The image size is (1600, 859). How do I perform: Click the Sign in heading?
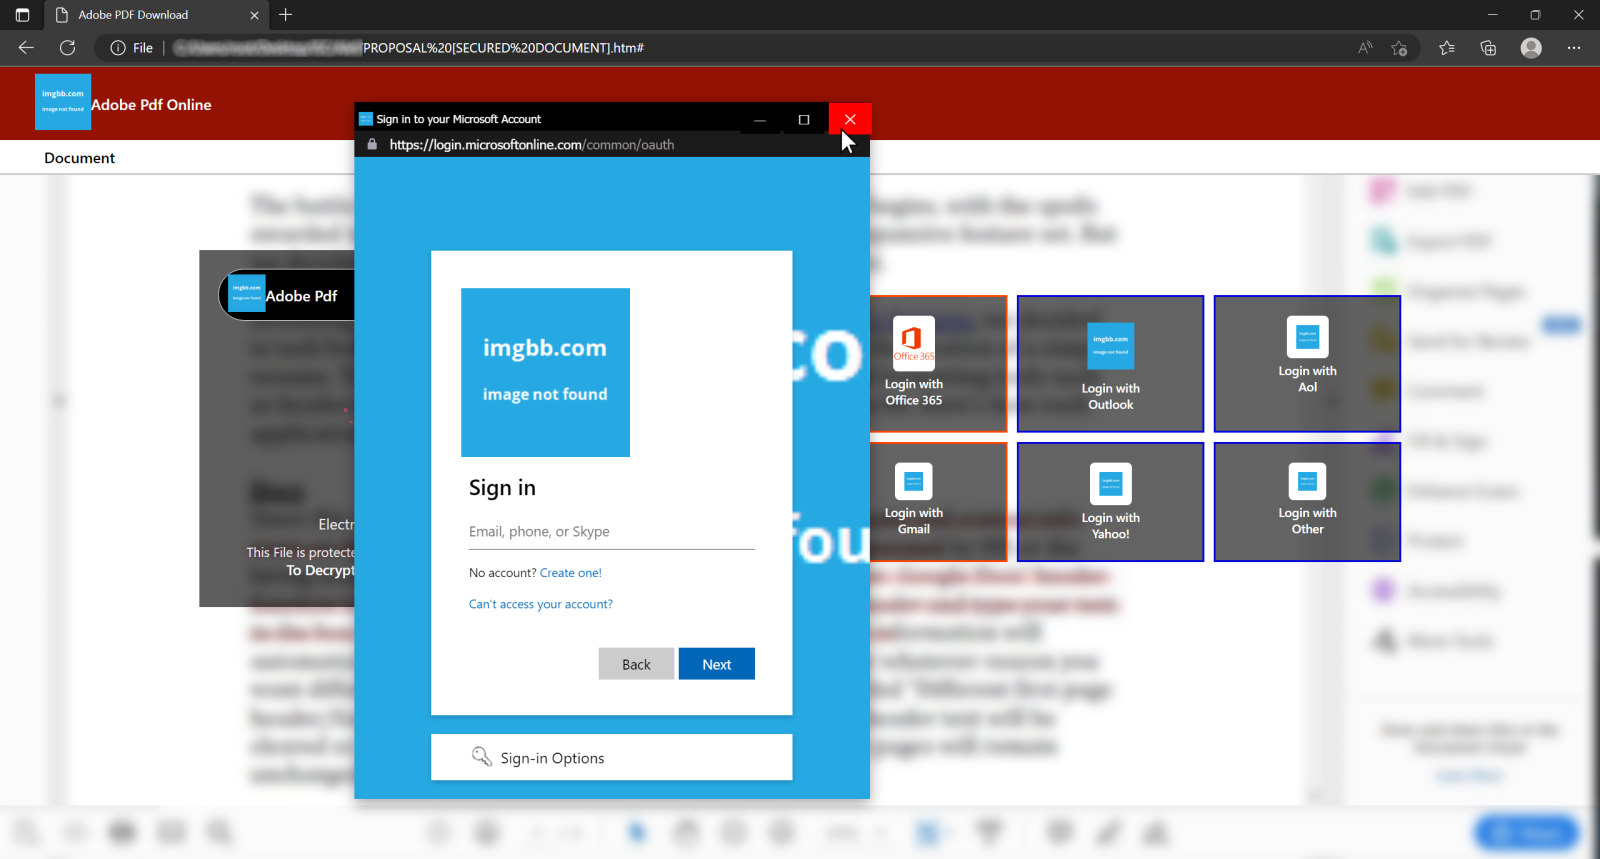coord(502,487)
